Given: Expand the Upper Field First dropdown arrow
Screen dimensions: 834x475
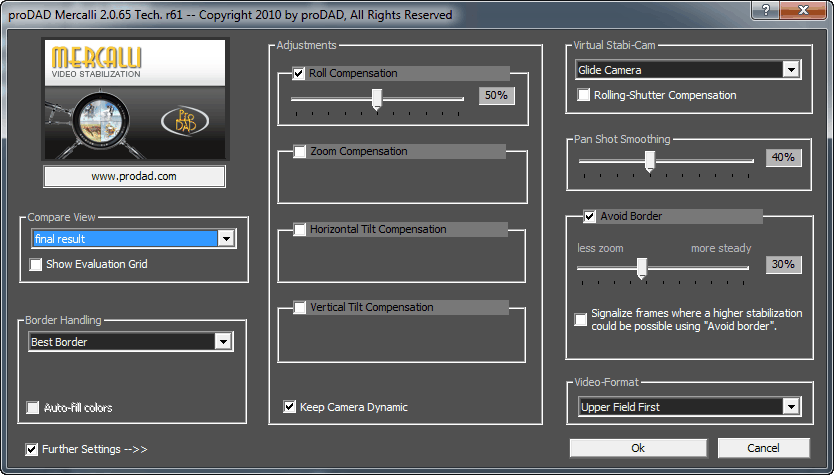Looking at the screenshot, I should click(791, 407).
